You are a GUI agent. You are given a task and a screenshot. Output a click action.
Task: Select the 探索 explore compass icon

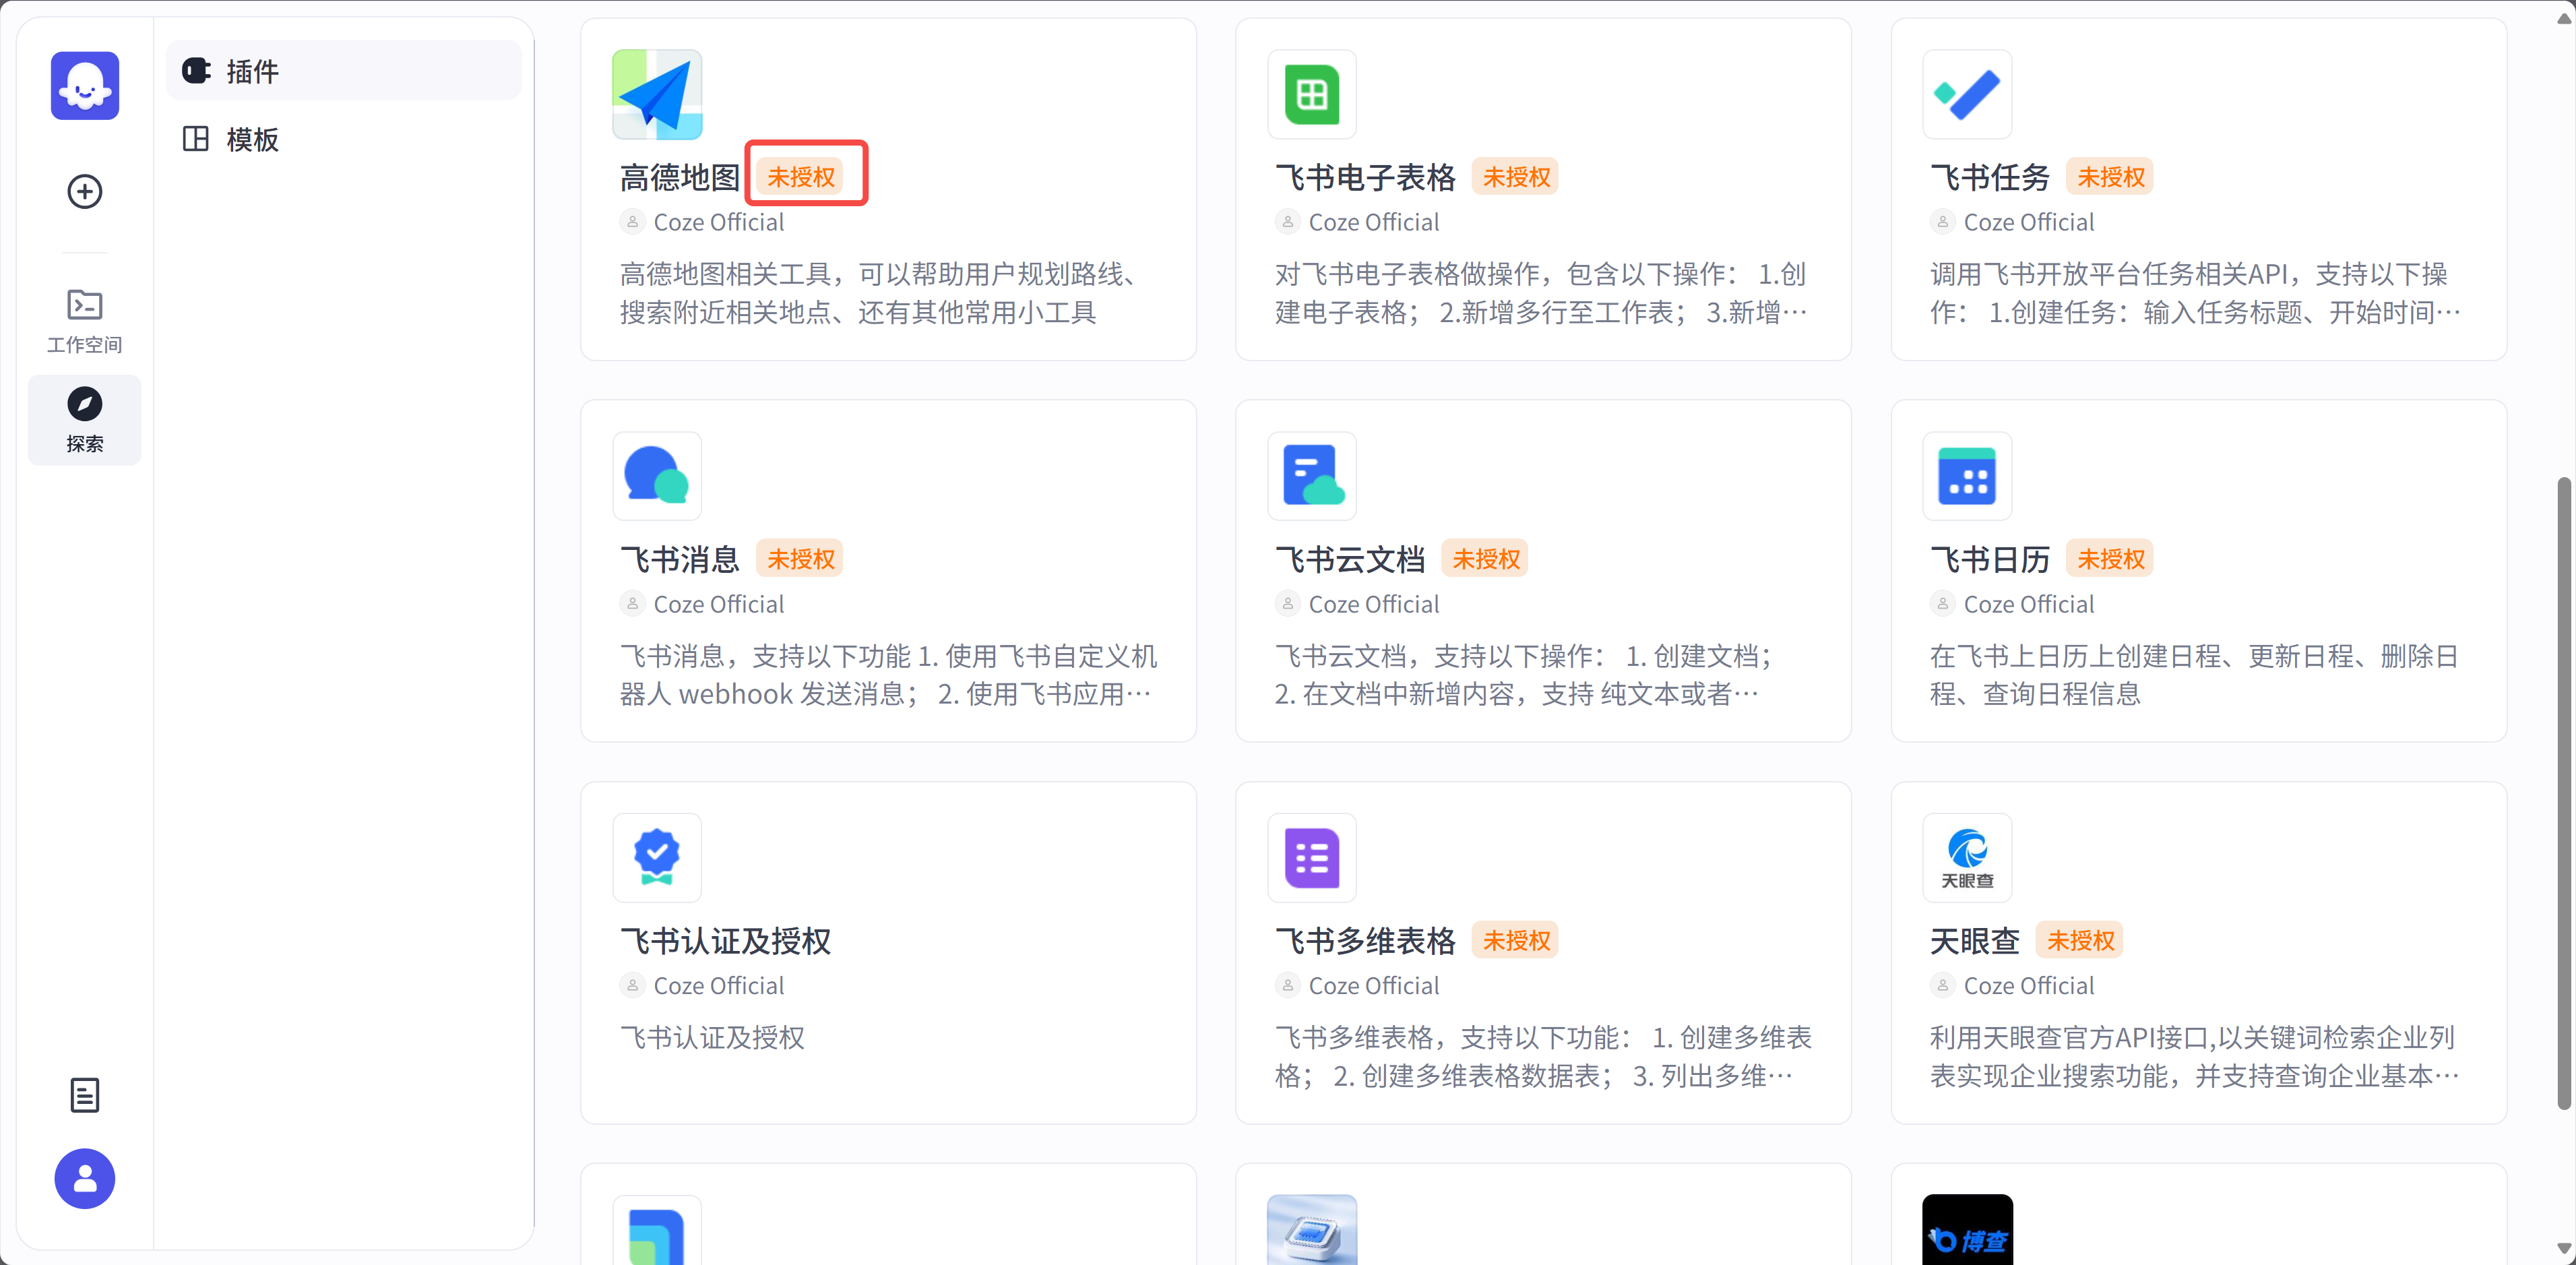pos(85,404)
